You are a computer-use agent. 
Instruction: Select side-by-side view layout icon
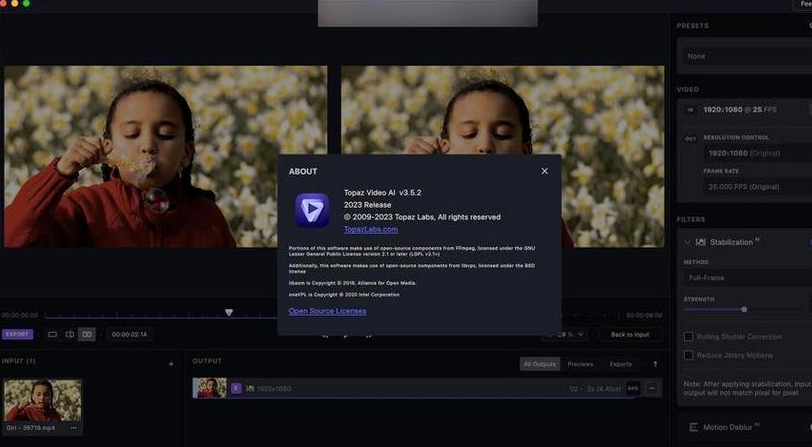coord(87,335)
